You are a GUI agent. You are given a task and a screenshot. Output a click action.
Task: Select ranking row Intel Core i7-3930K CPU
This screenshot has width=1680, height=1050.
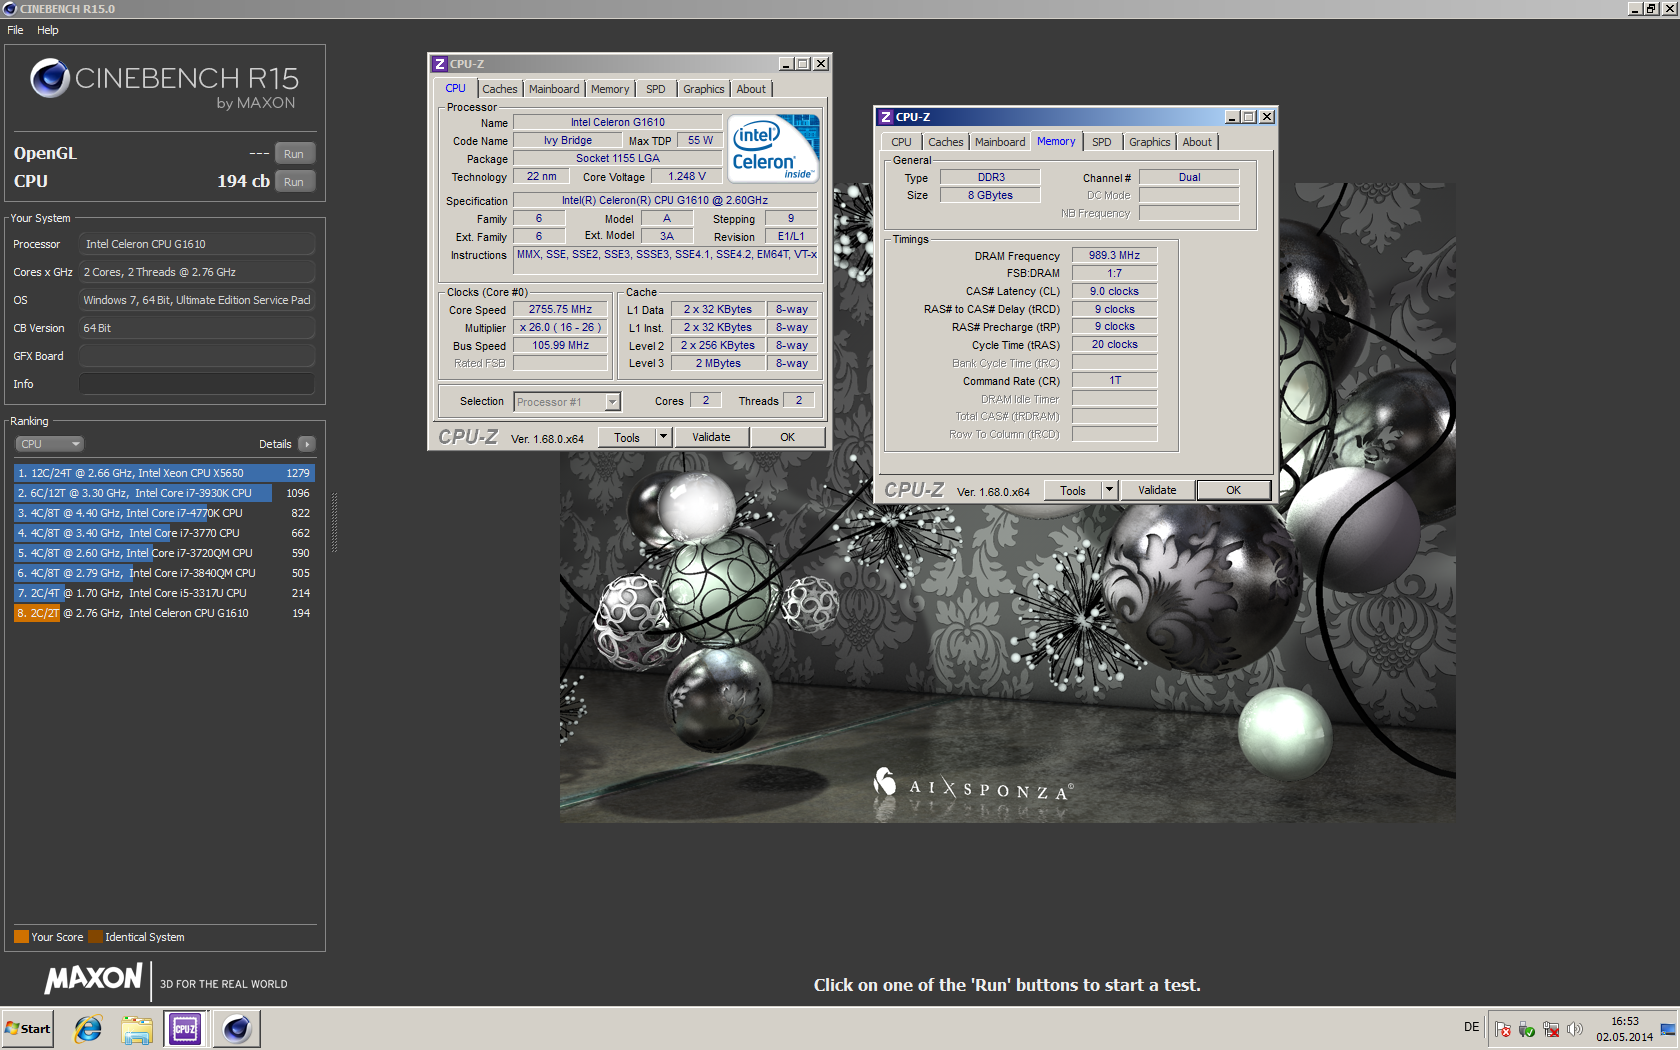coord(164,493)
